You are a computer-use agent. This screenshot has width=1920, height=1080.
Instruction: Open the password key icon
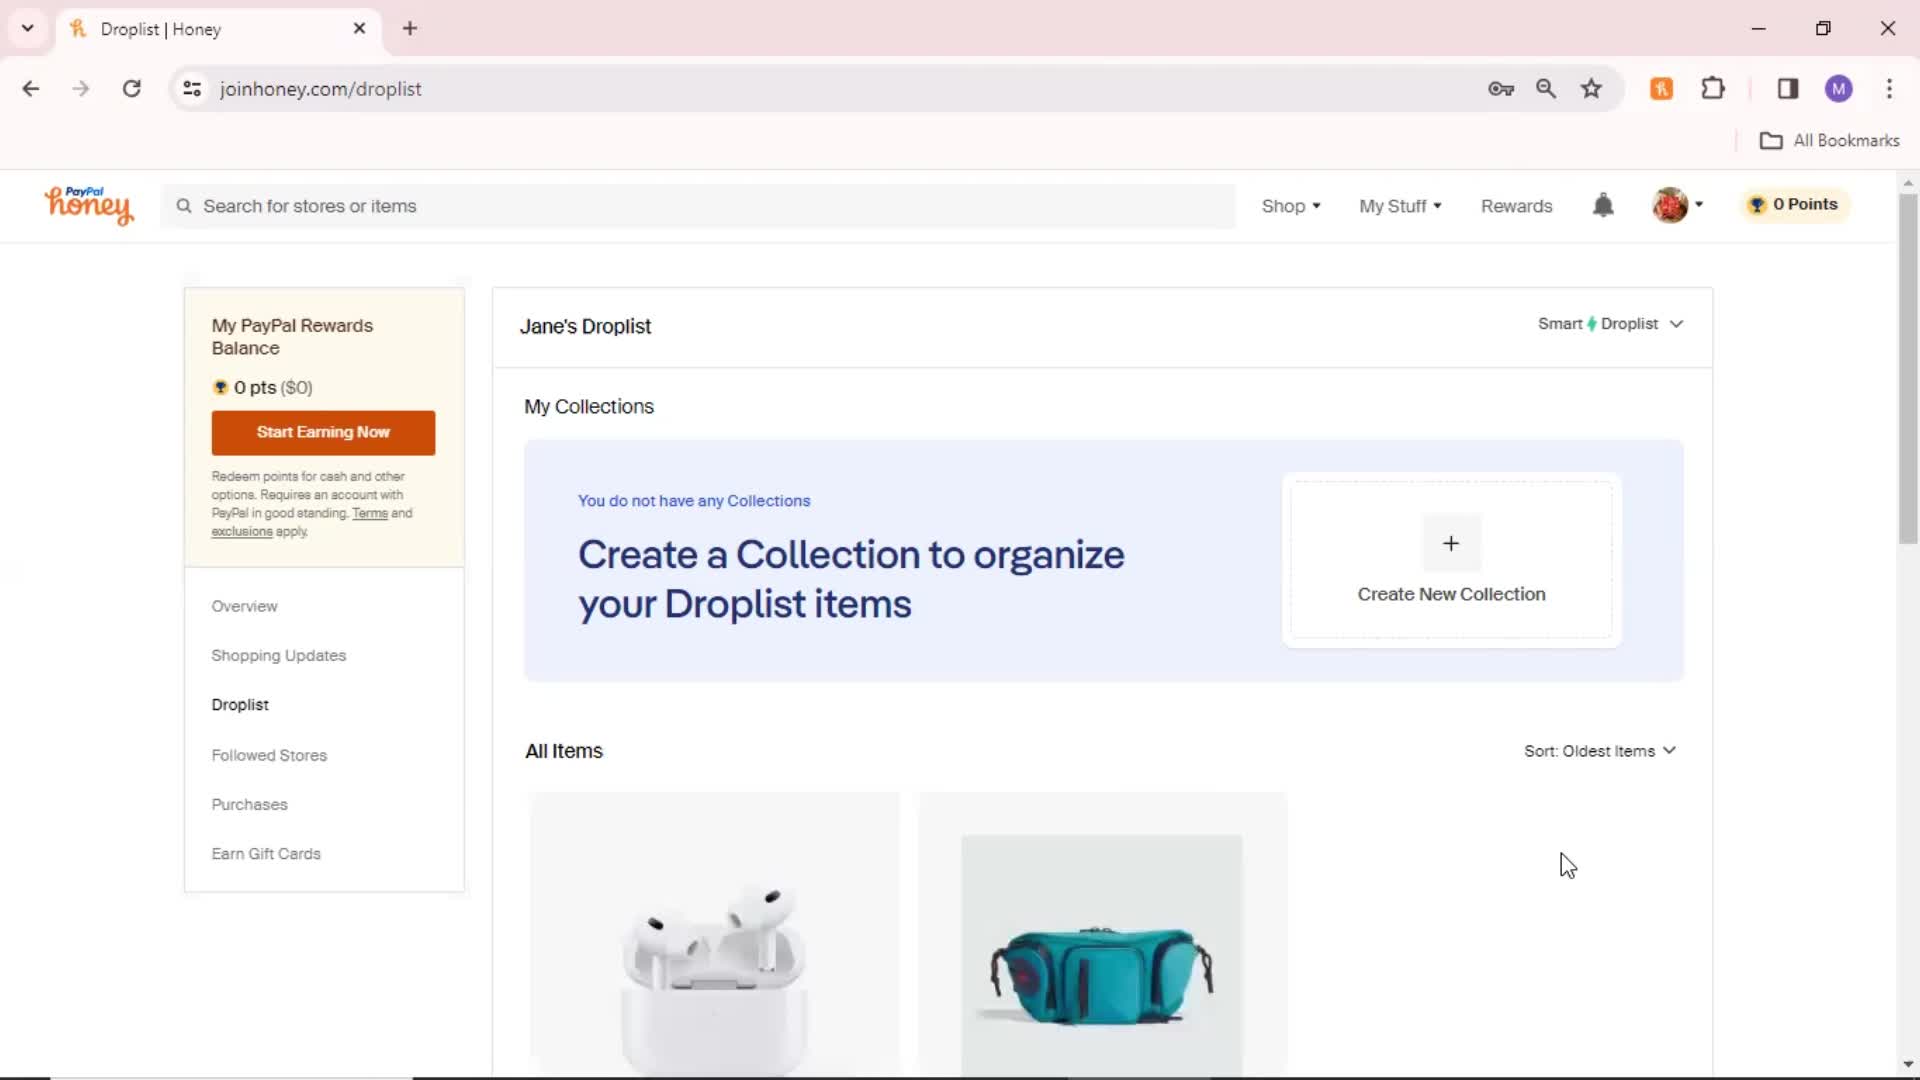1500,89
